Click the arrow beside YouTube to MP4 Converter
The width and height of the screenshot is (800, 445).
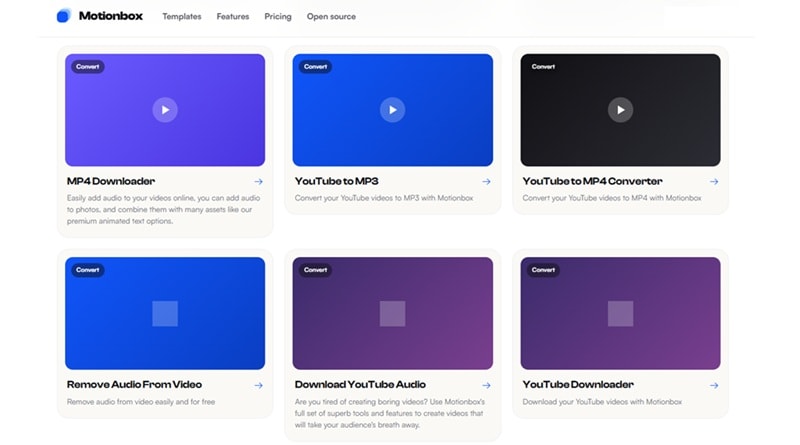pos(714,182)
